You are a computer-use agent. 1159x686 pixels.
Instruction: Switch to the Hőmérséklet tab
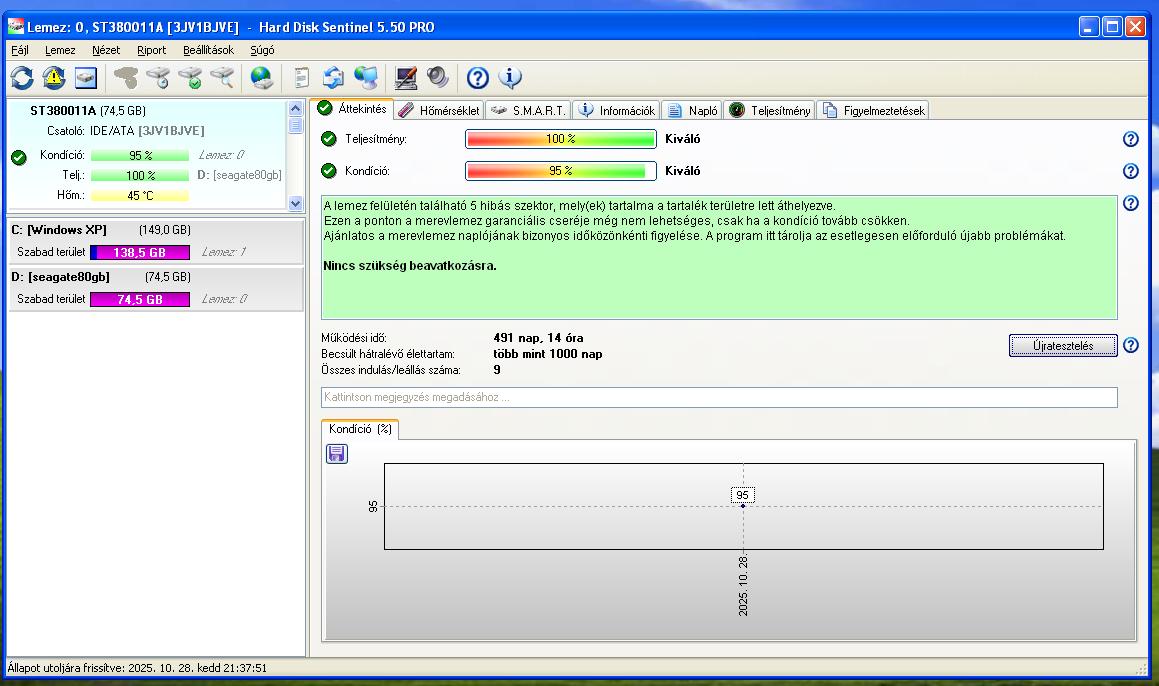(439, 110)
